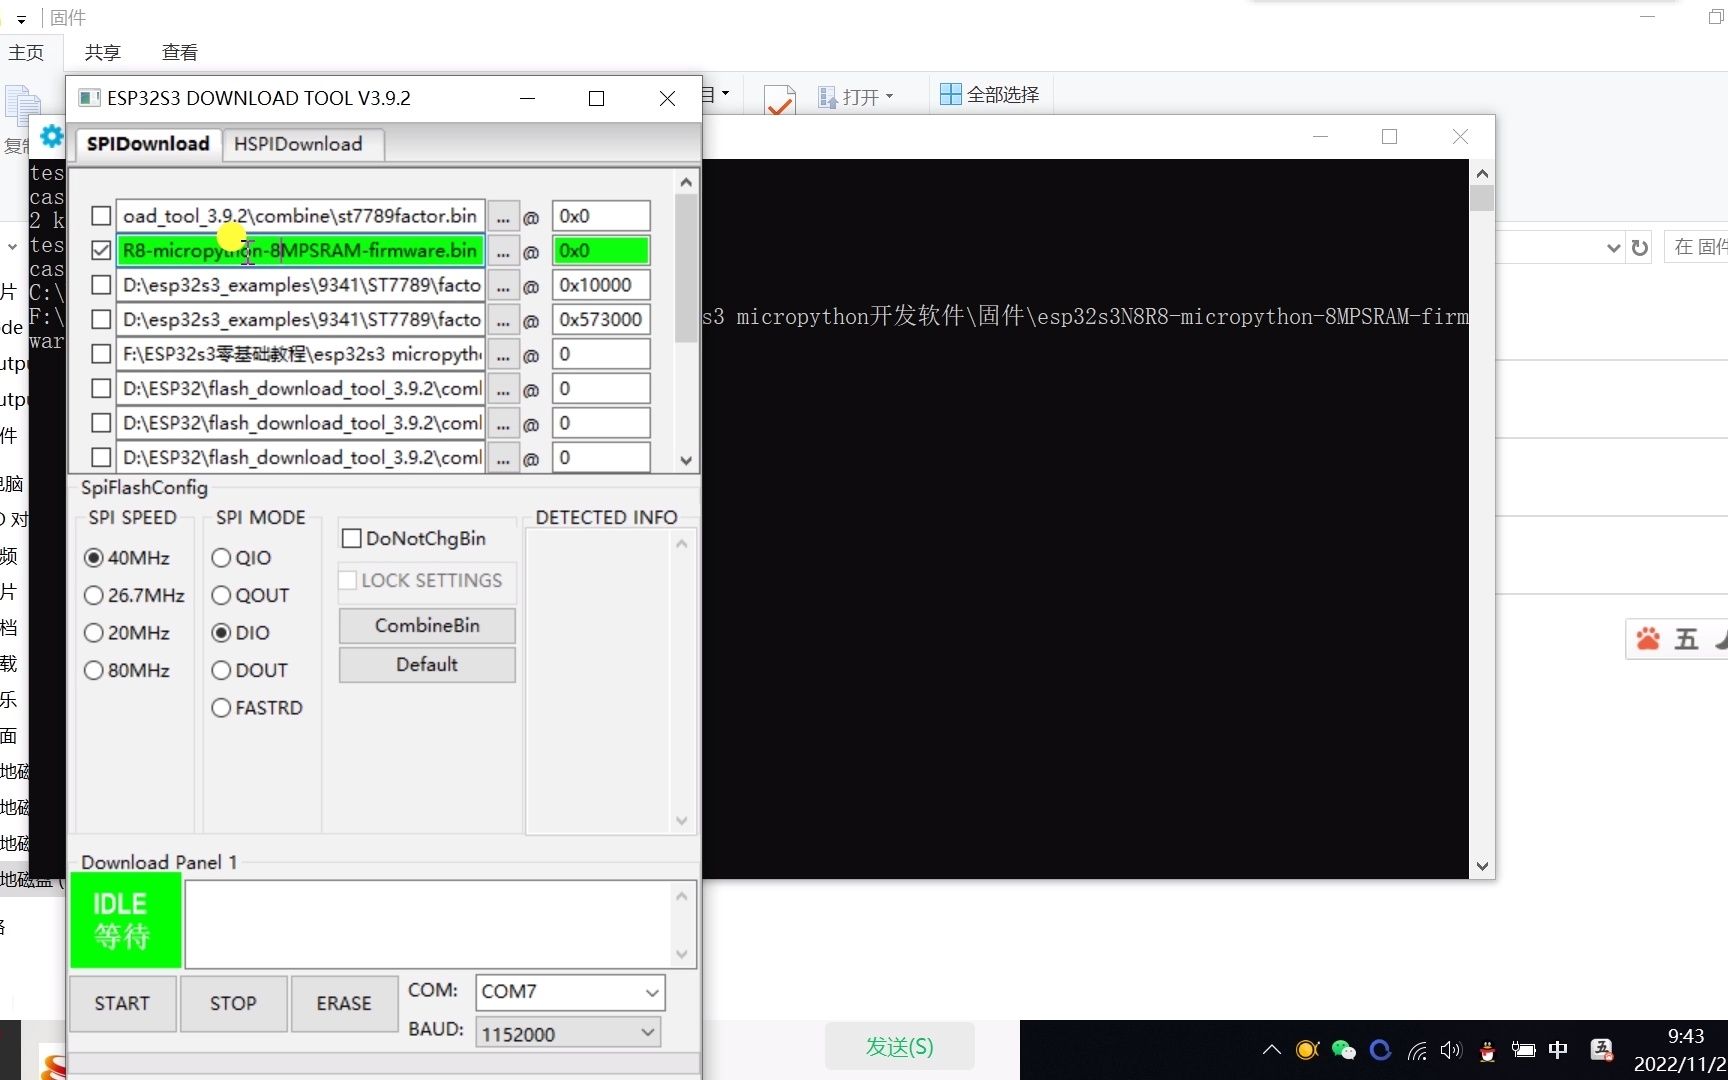Click the blue circular tray icon
The image size is (1728, 1080).
tap(1381, 1050)
